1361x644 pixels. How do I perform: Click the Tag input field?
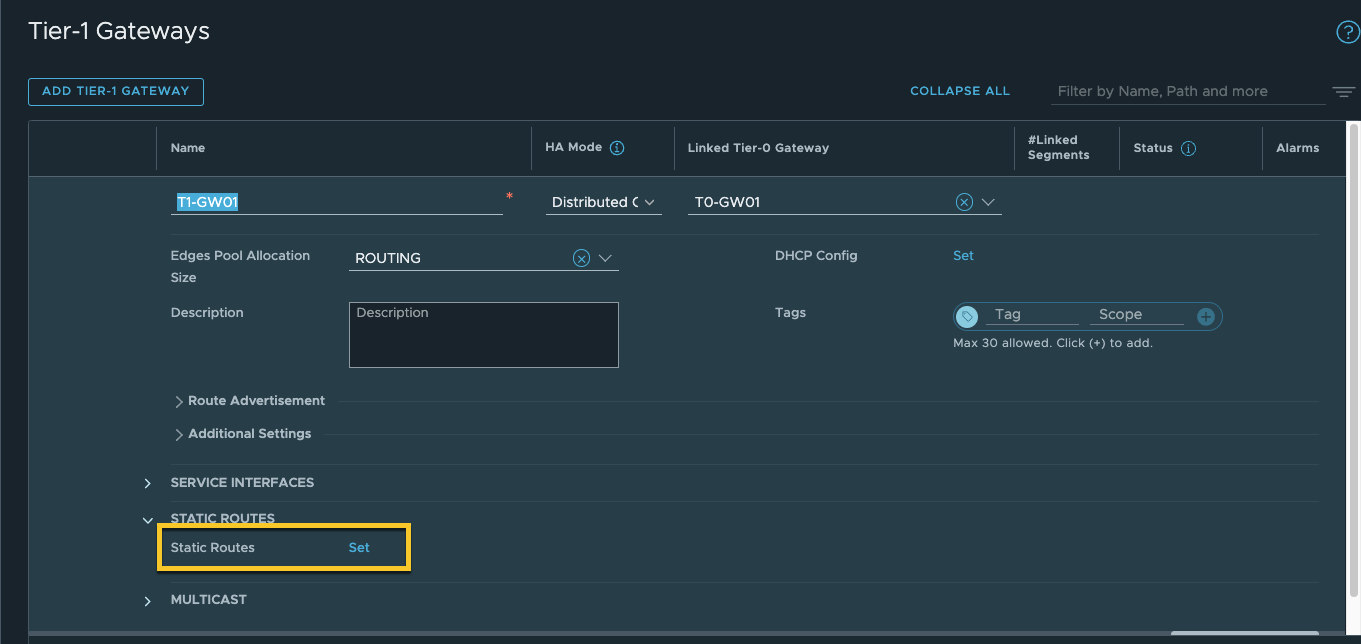click(1032, 315)
